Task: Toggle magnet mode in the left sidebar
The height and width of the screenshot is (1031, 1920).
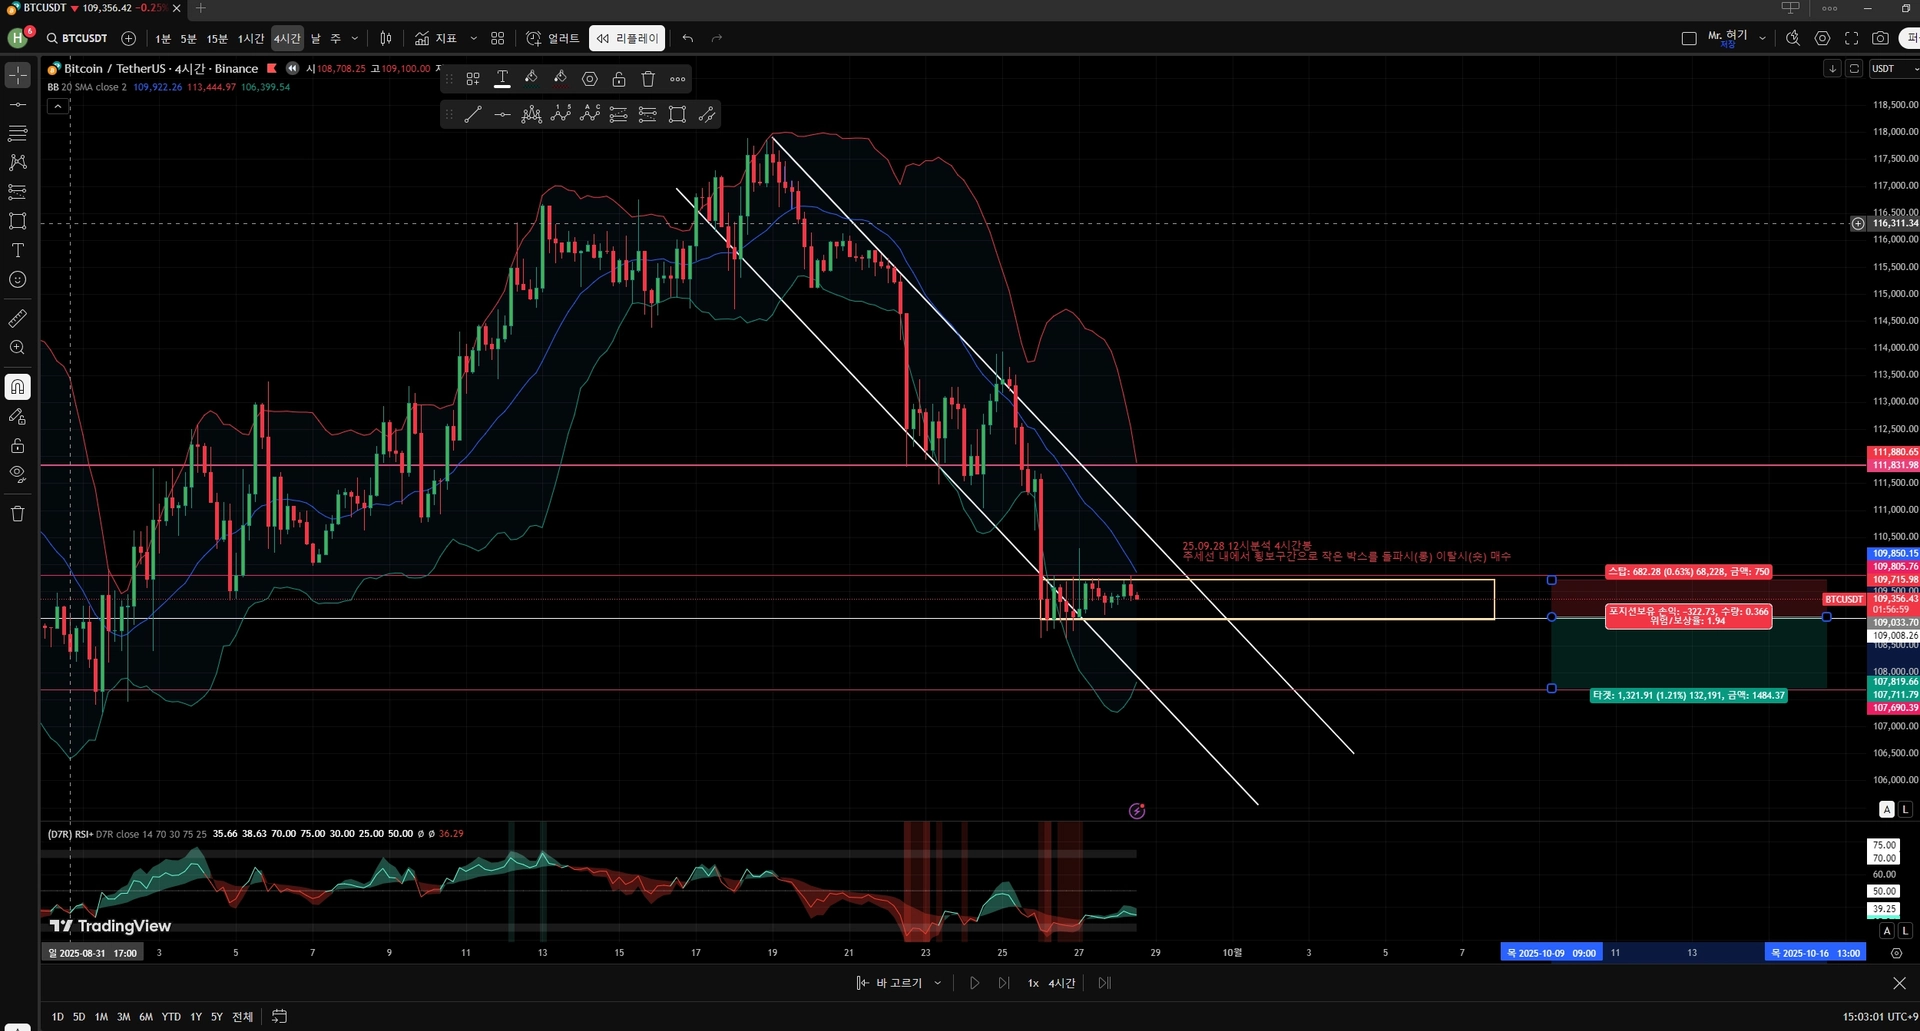Action: click(x=18, y=387)
